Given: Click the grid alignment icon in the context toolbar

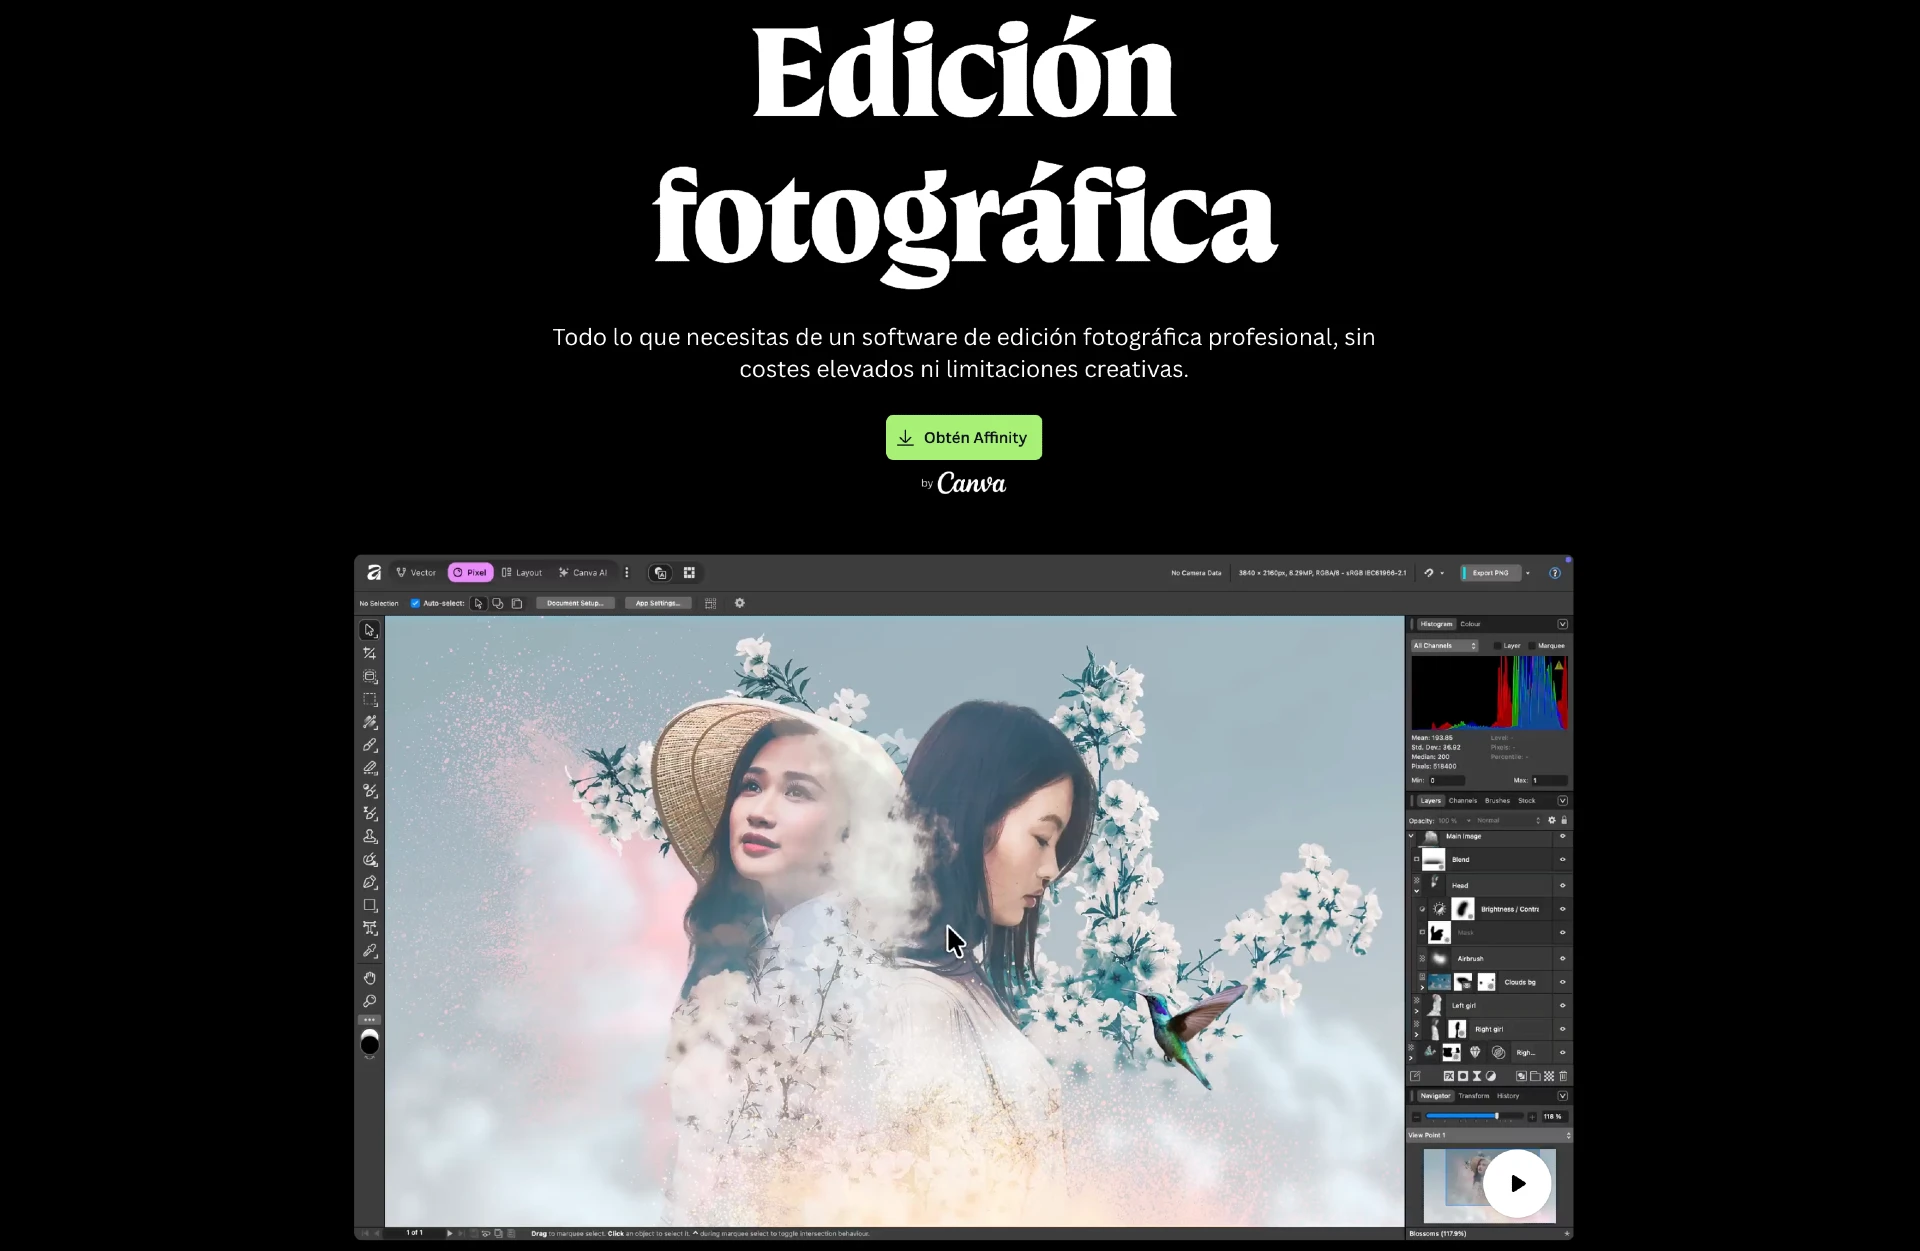Looking at the screenshot, I should pyautogui.click(x=710, y=603).
